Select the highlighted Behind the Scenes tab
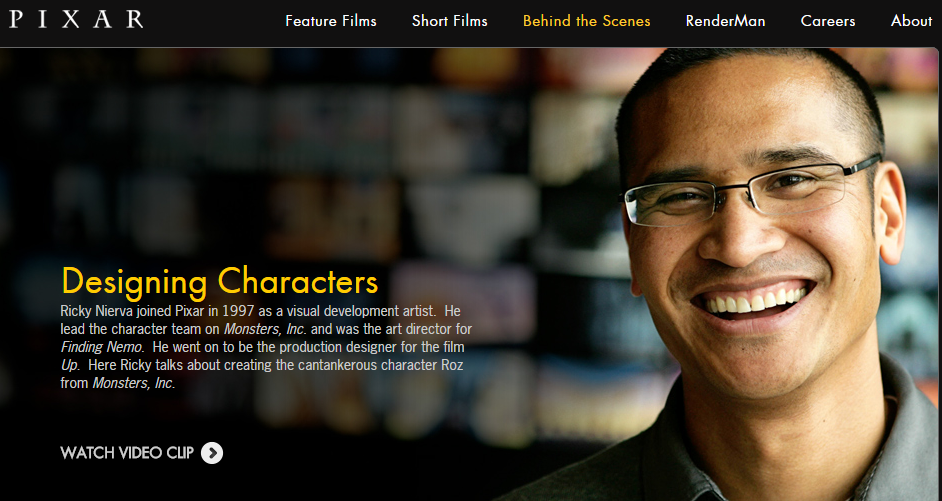 [586, 21]
